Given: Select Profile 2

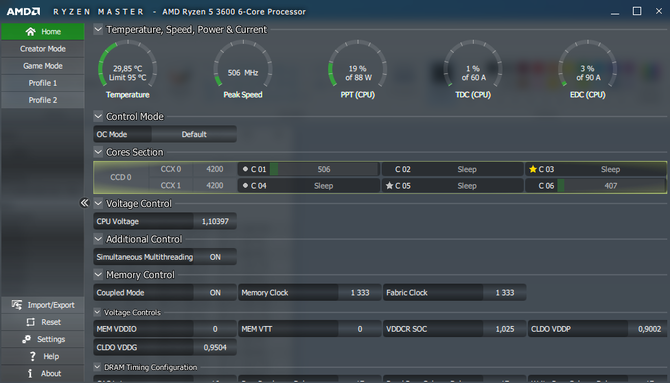Looking at the screenshot, I should point(43,100).
